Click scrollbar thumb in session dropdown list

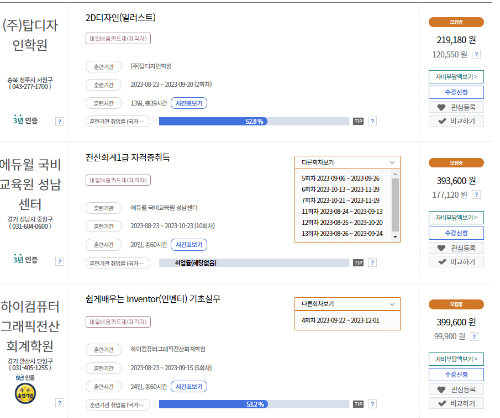pyautogui.click(x=395, y=205)
